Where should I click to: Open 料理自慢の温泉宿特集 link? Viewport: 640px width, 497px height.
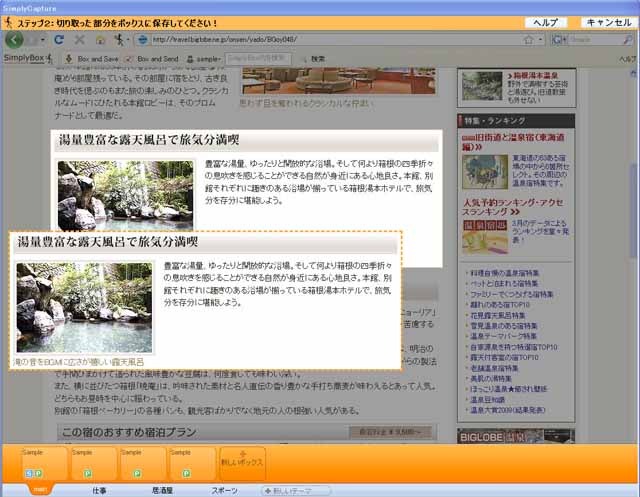504,273
